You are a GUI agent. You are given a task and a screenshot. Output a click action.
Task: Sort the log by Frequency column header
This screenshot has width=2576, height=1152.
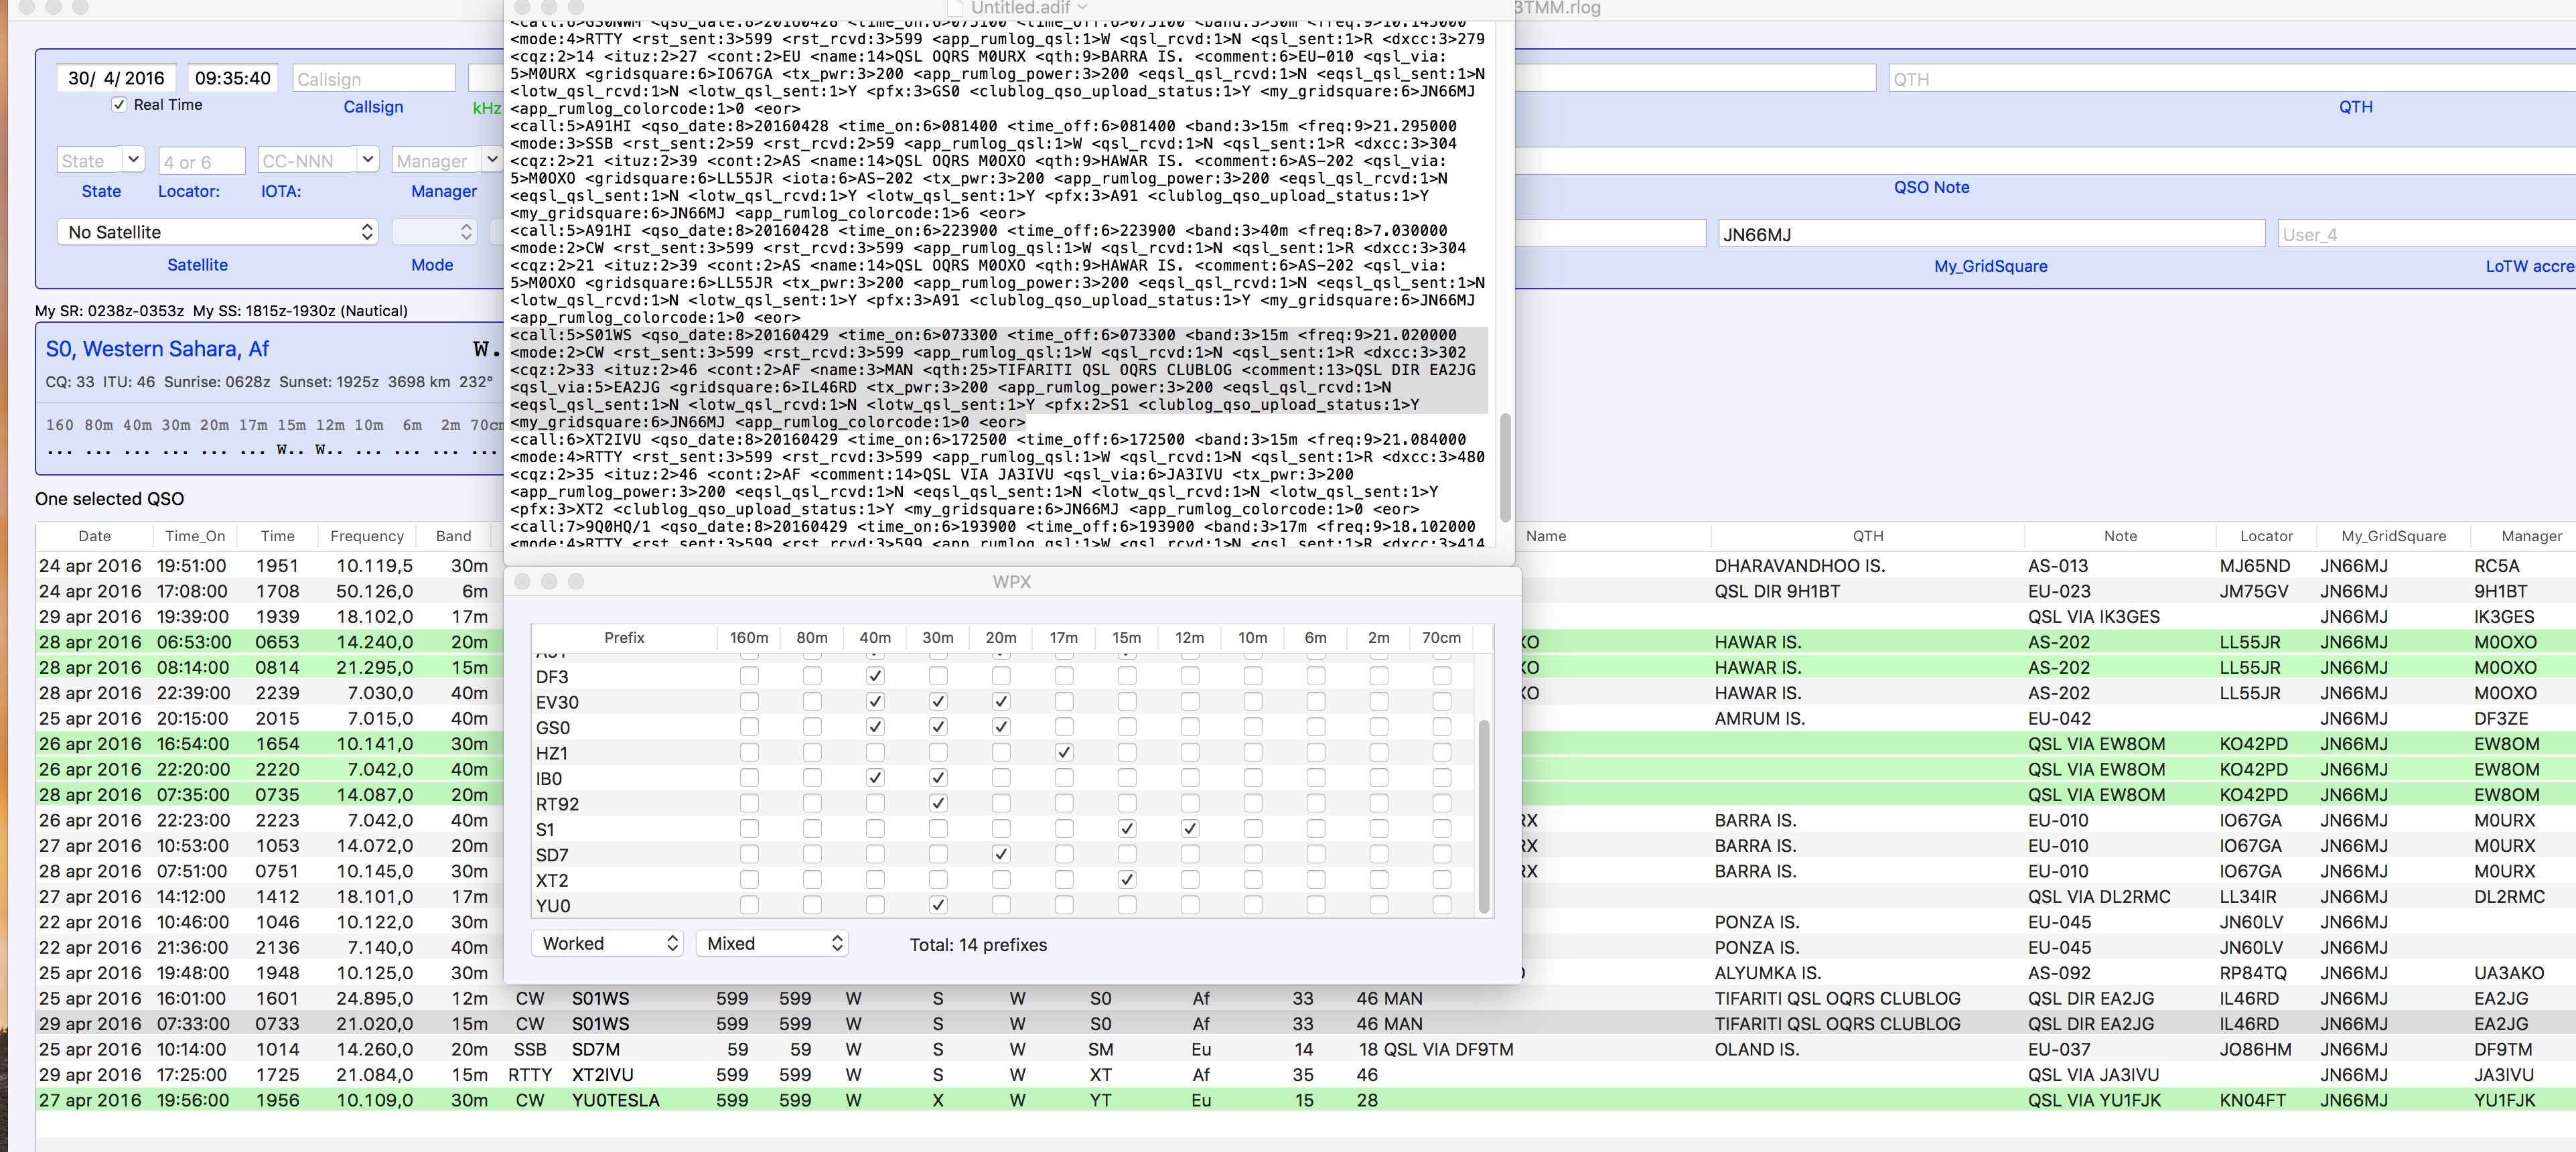click(x=367, y=536)
